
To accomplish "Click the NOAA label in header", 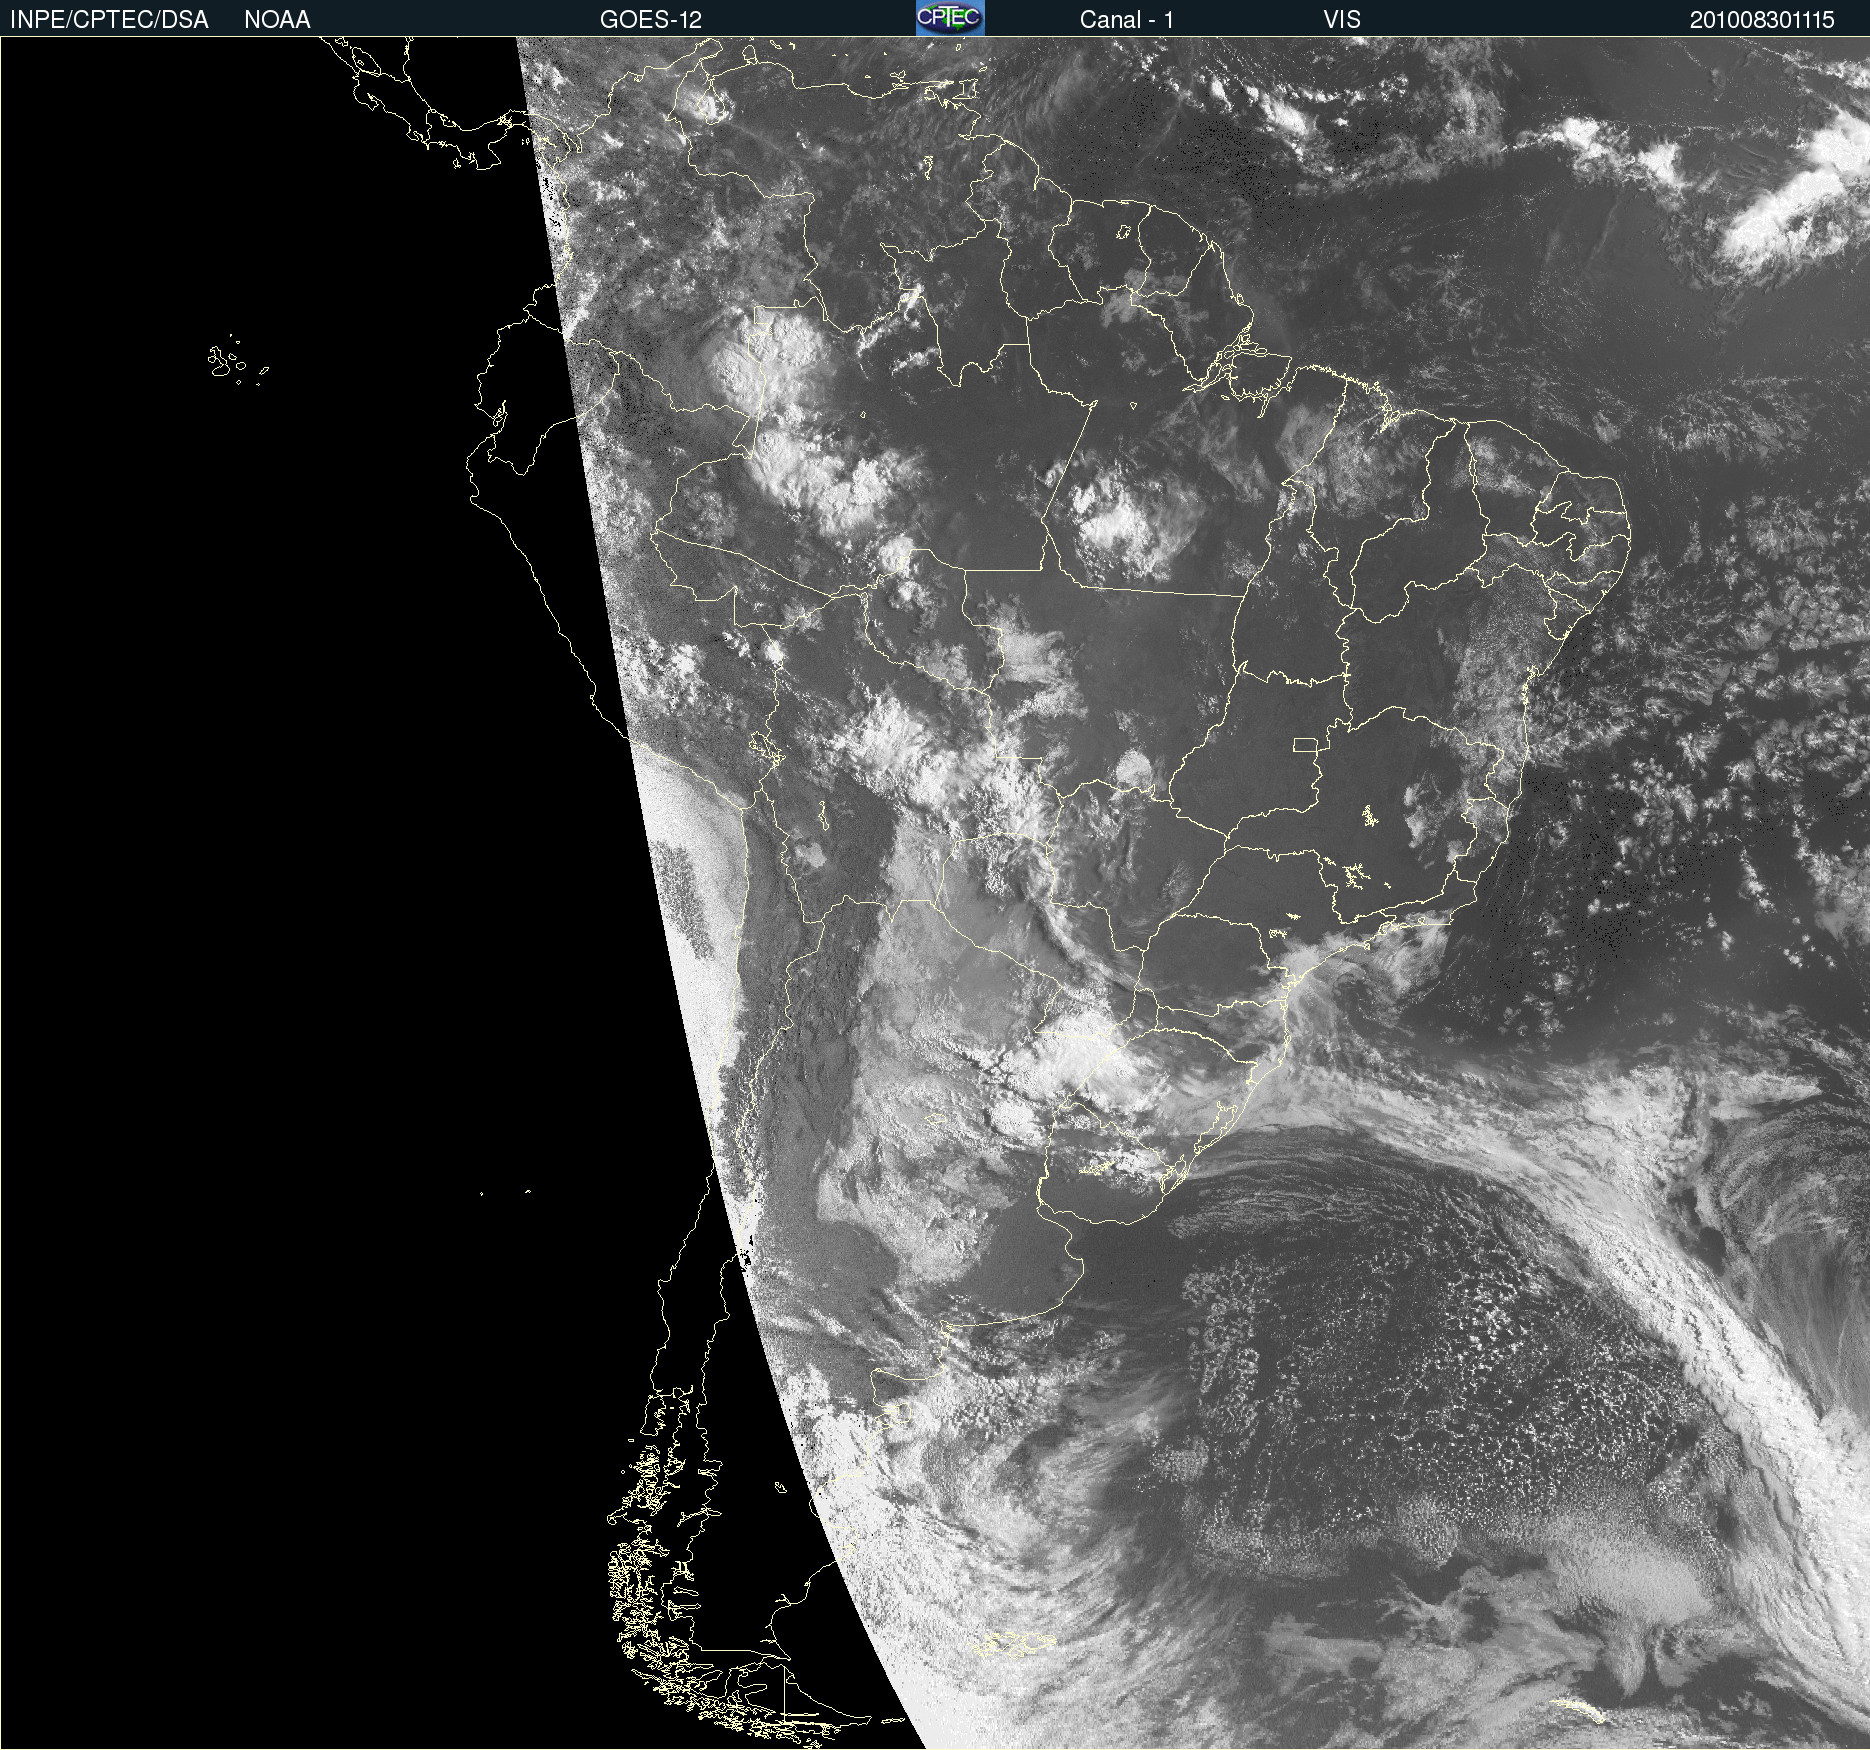I will pos(277,20).
